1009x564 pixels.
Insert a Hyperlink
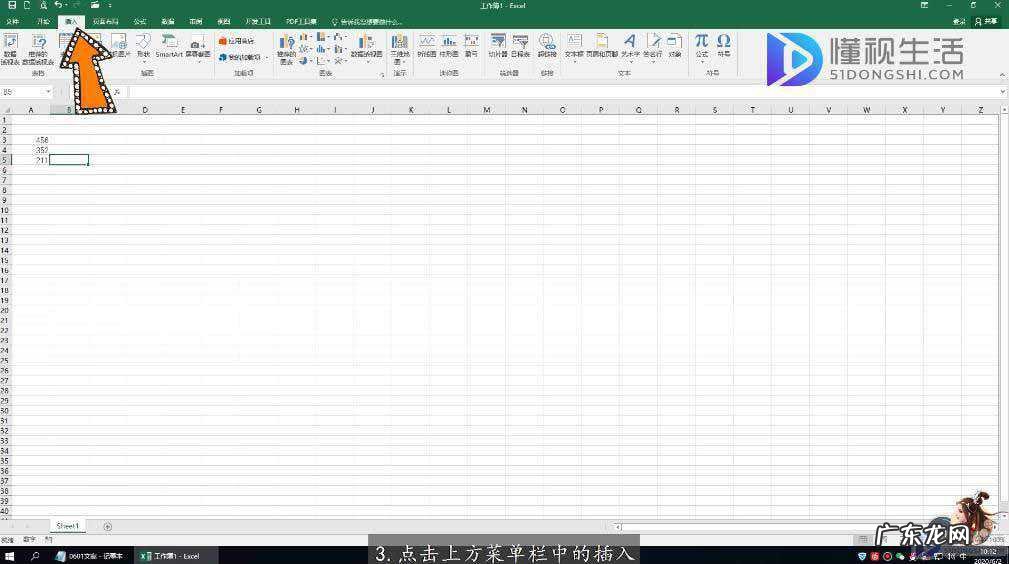[x=547, y=46]
